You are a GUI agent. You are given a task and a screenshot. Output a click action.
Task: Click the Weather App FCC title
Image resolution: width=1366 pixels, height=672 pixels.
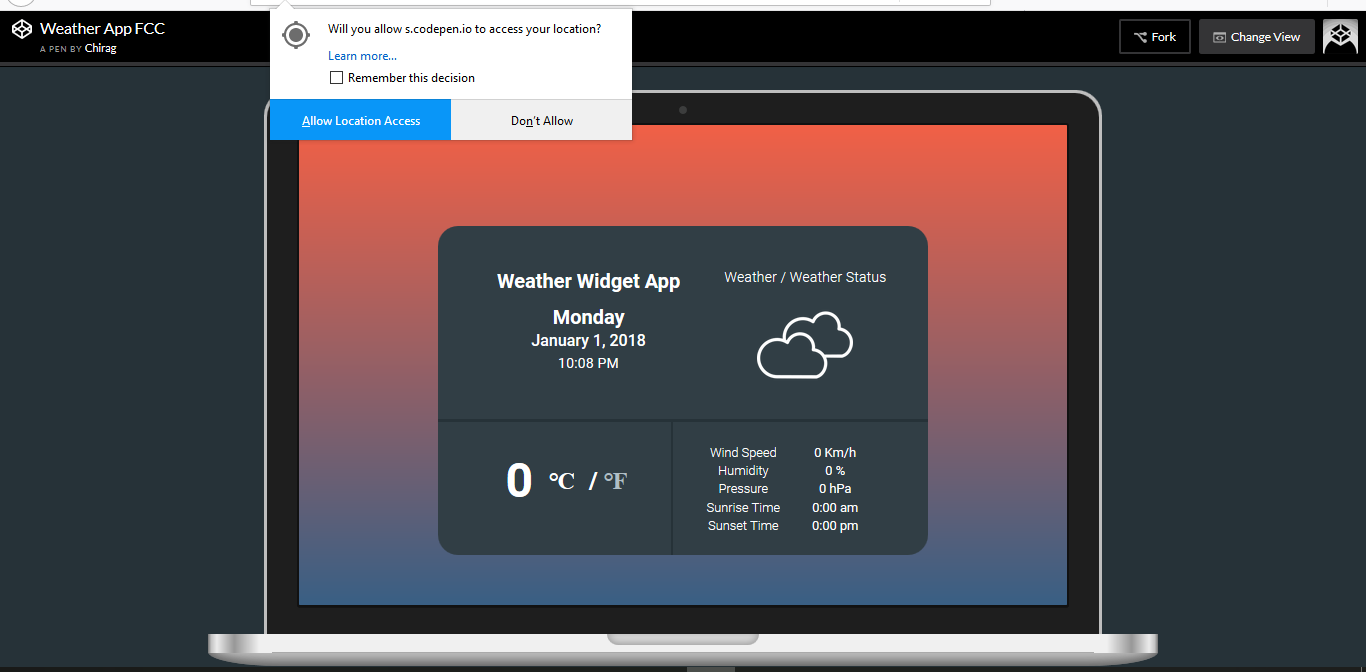[102, 28]
